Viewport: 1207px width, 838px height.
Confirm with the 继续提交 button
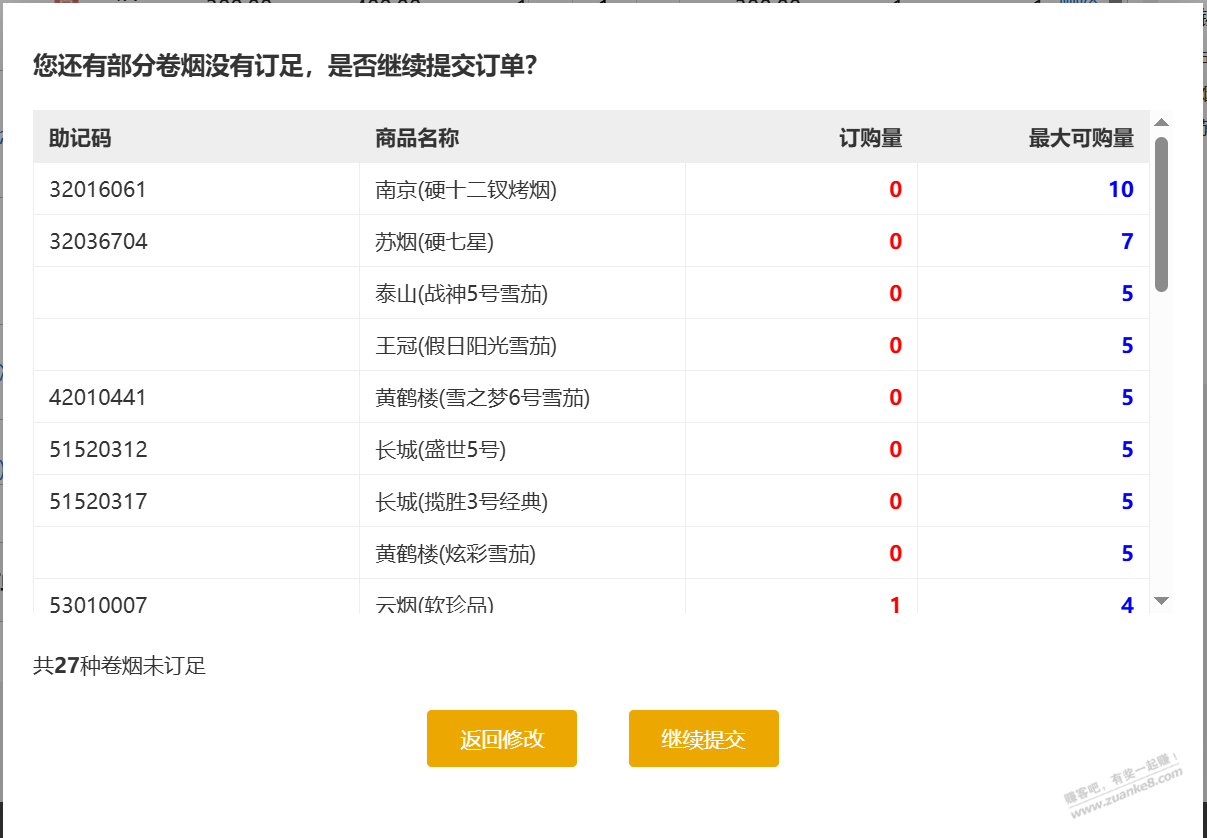[704, 739]
